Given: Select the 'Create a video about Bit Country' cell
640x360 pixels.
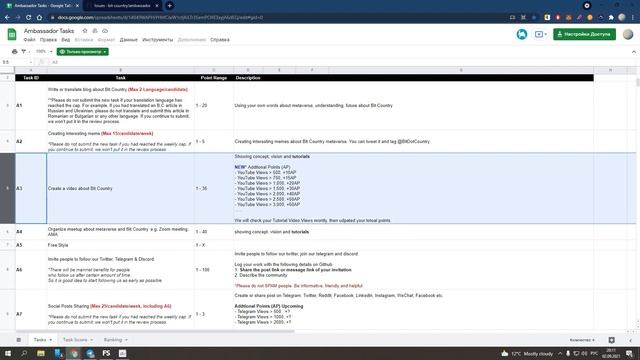Looking at the screenshot, I should tap(120, 188).
